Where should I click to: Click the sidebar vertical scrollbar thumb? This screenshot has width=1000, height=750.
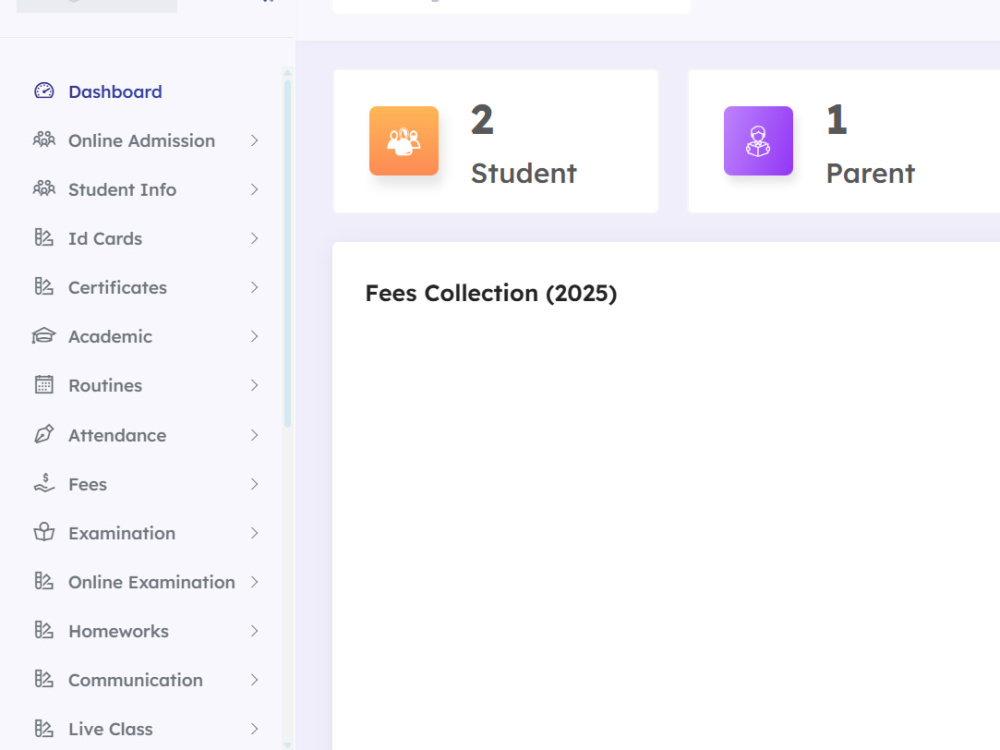[288, 253]
